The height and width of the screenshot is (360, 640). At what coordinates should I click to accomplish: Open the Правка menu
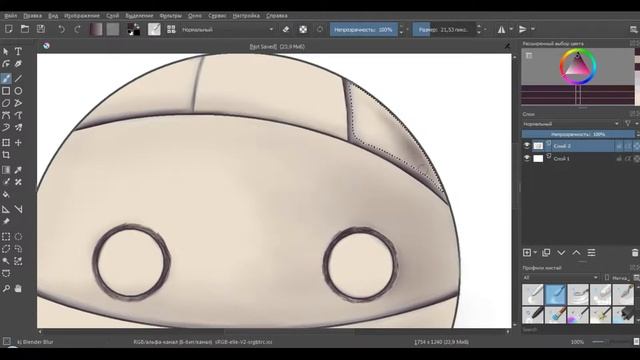33,16
